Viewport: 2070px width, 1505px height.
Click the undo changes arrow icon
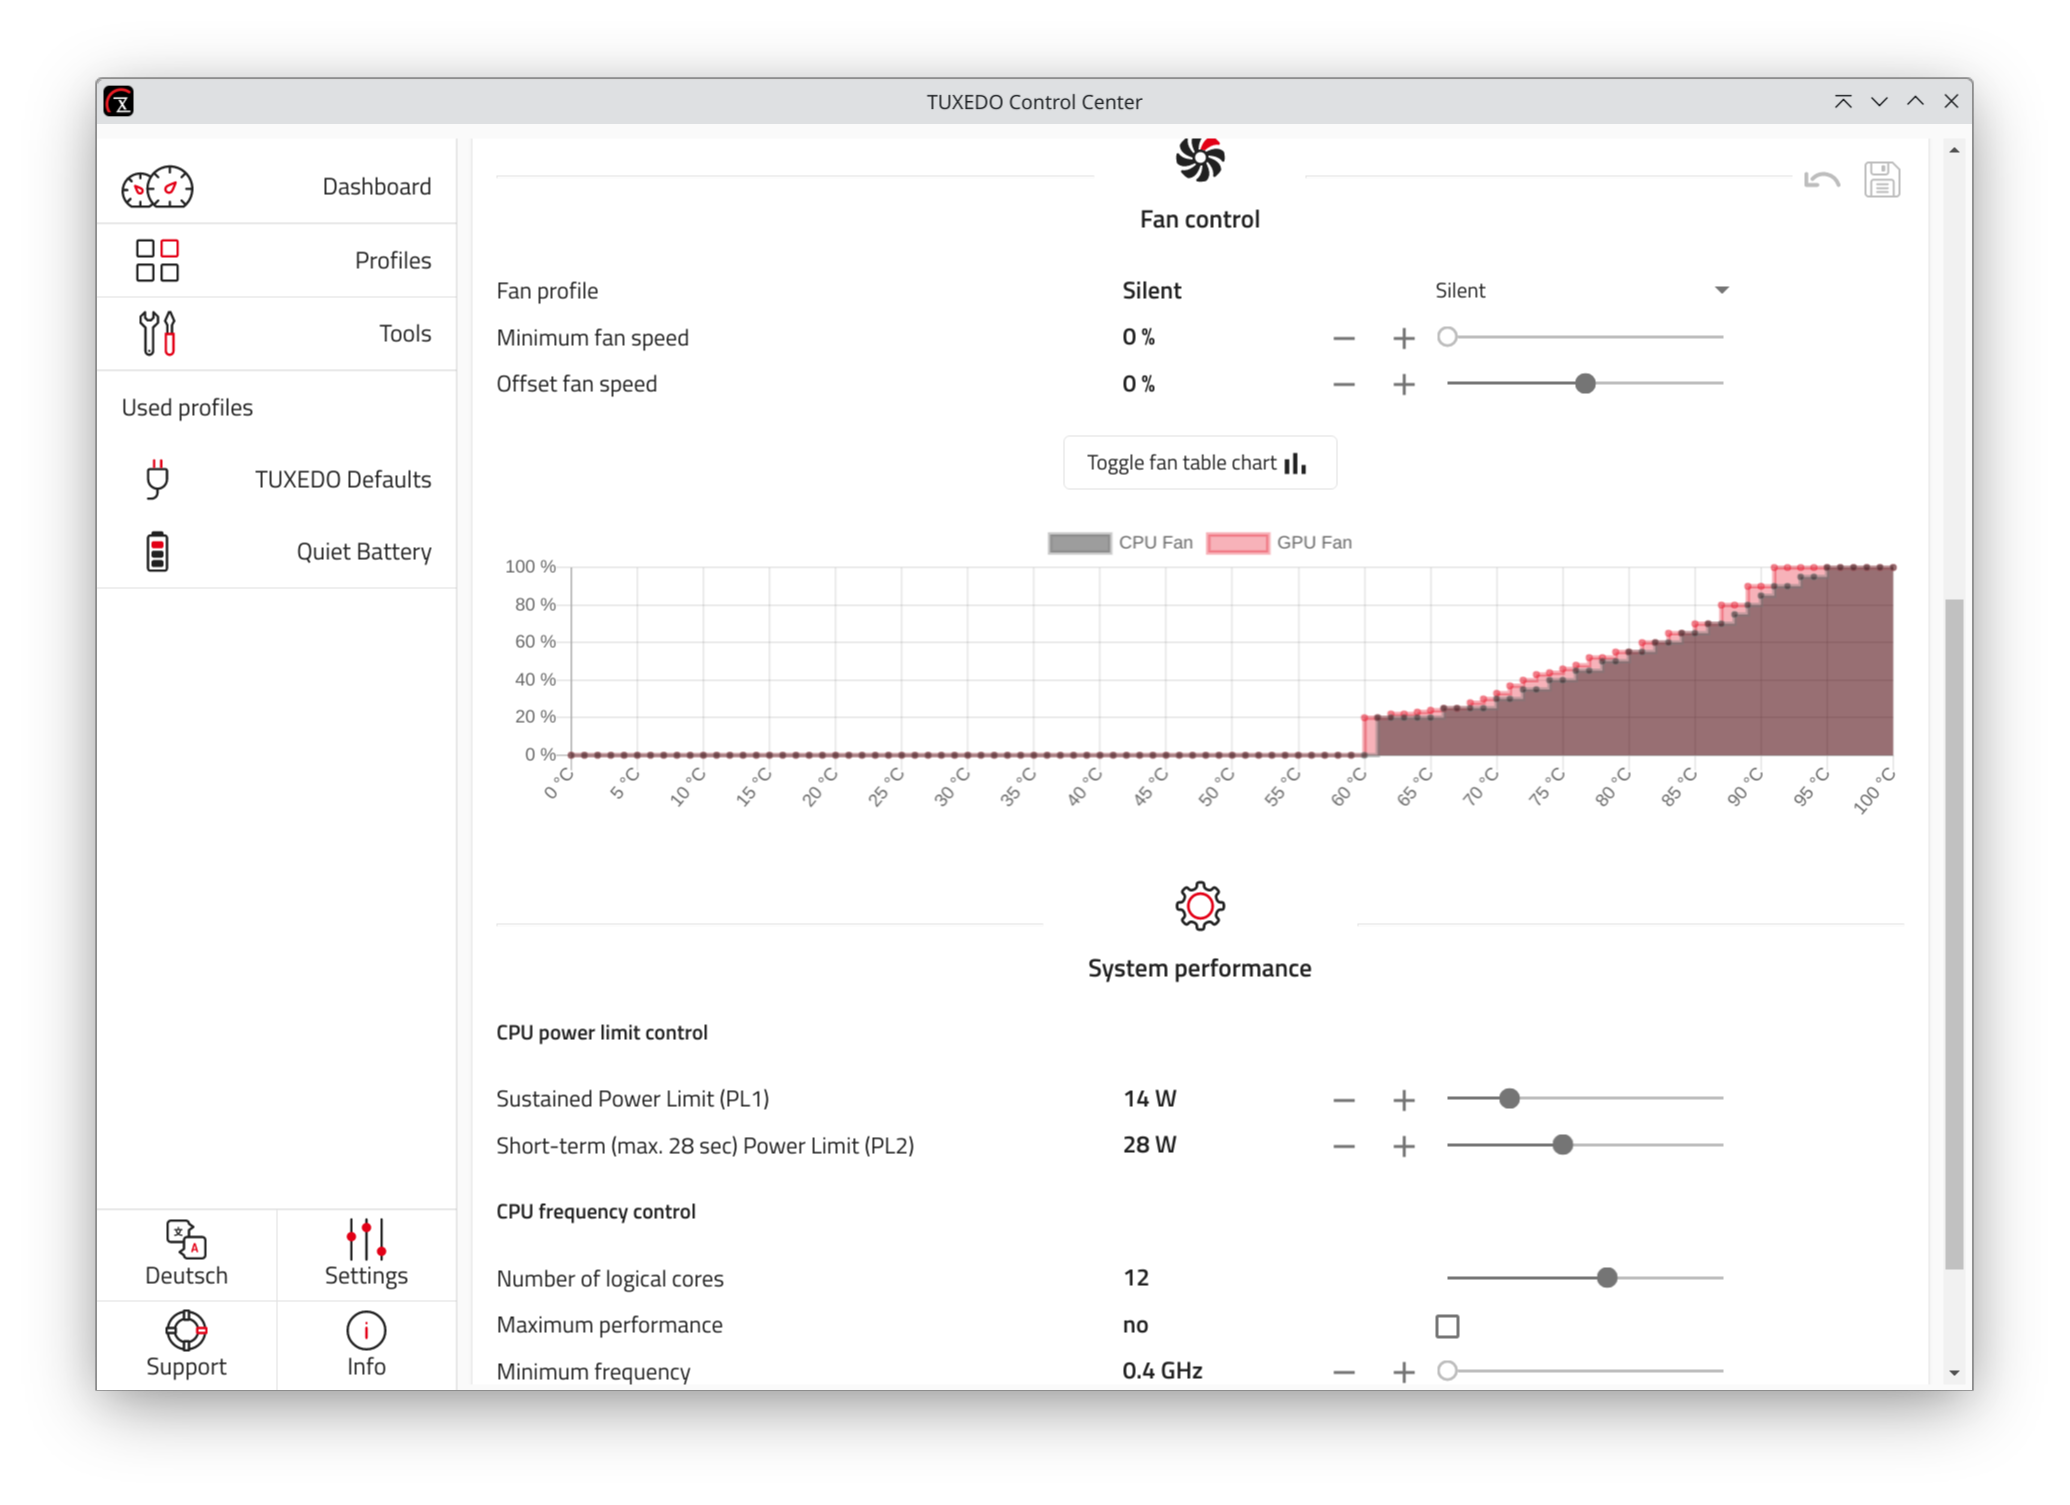click(x=1821, y=180)
